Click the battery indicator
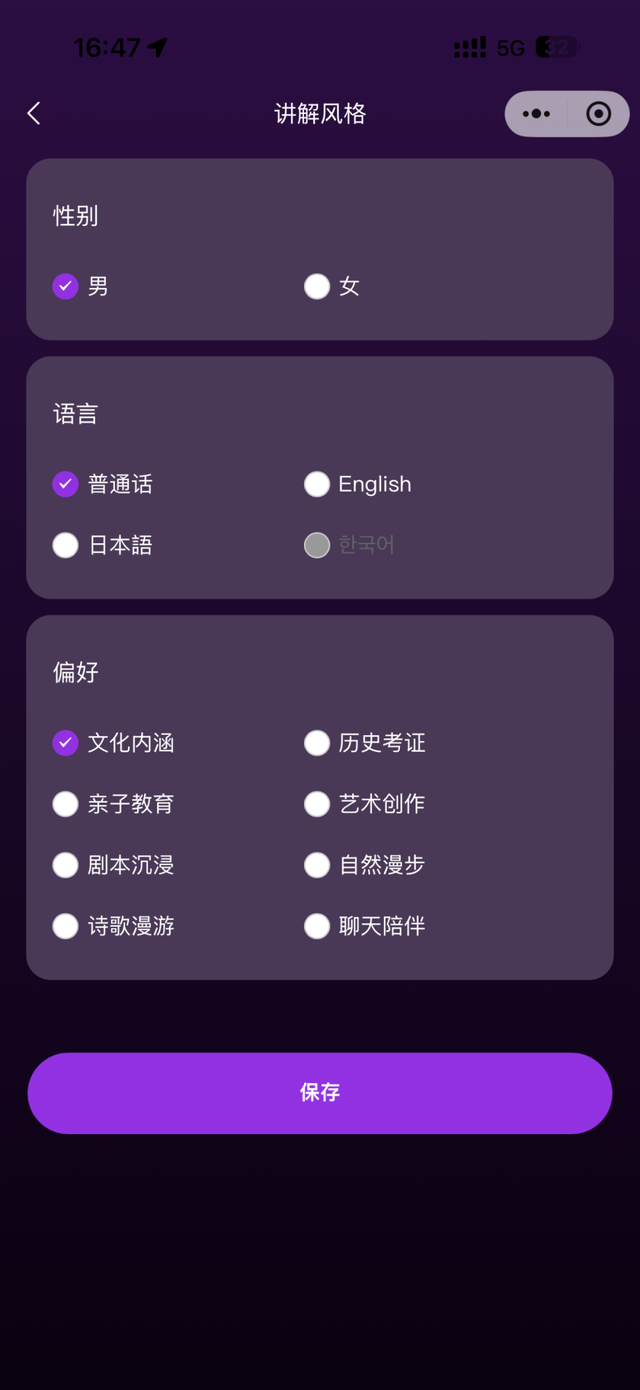The height and width of the screenshot is (1390, 640). 560,48
